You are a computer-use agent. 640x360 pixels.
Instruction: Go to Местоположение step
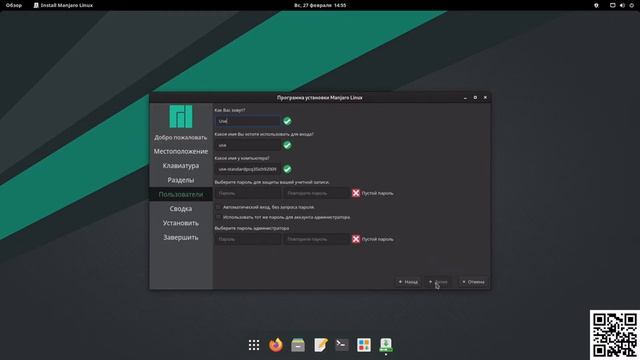[181, 151]
